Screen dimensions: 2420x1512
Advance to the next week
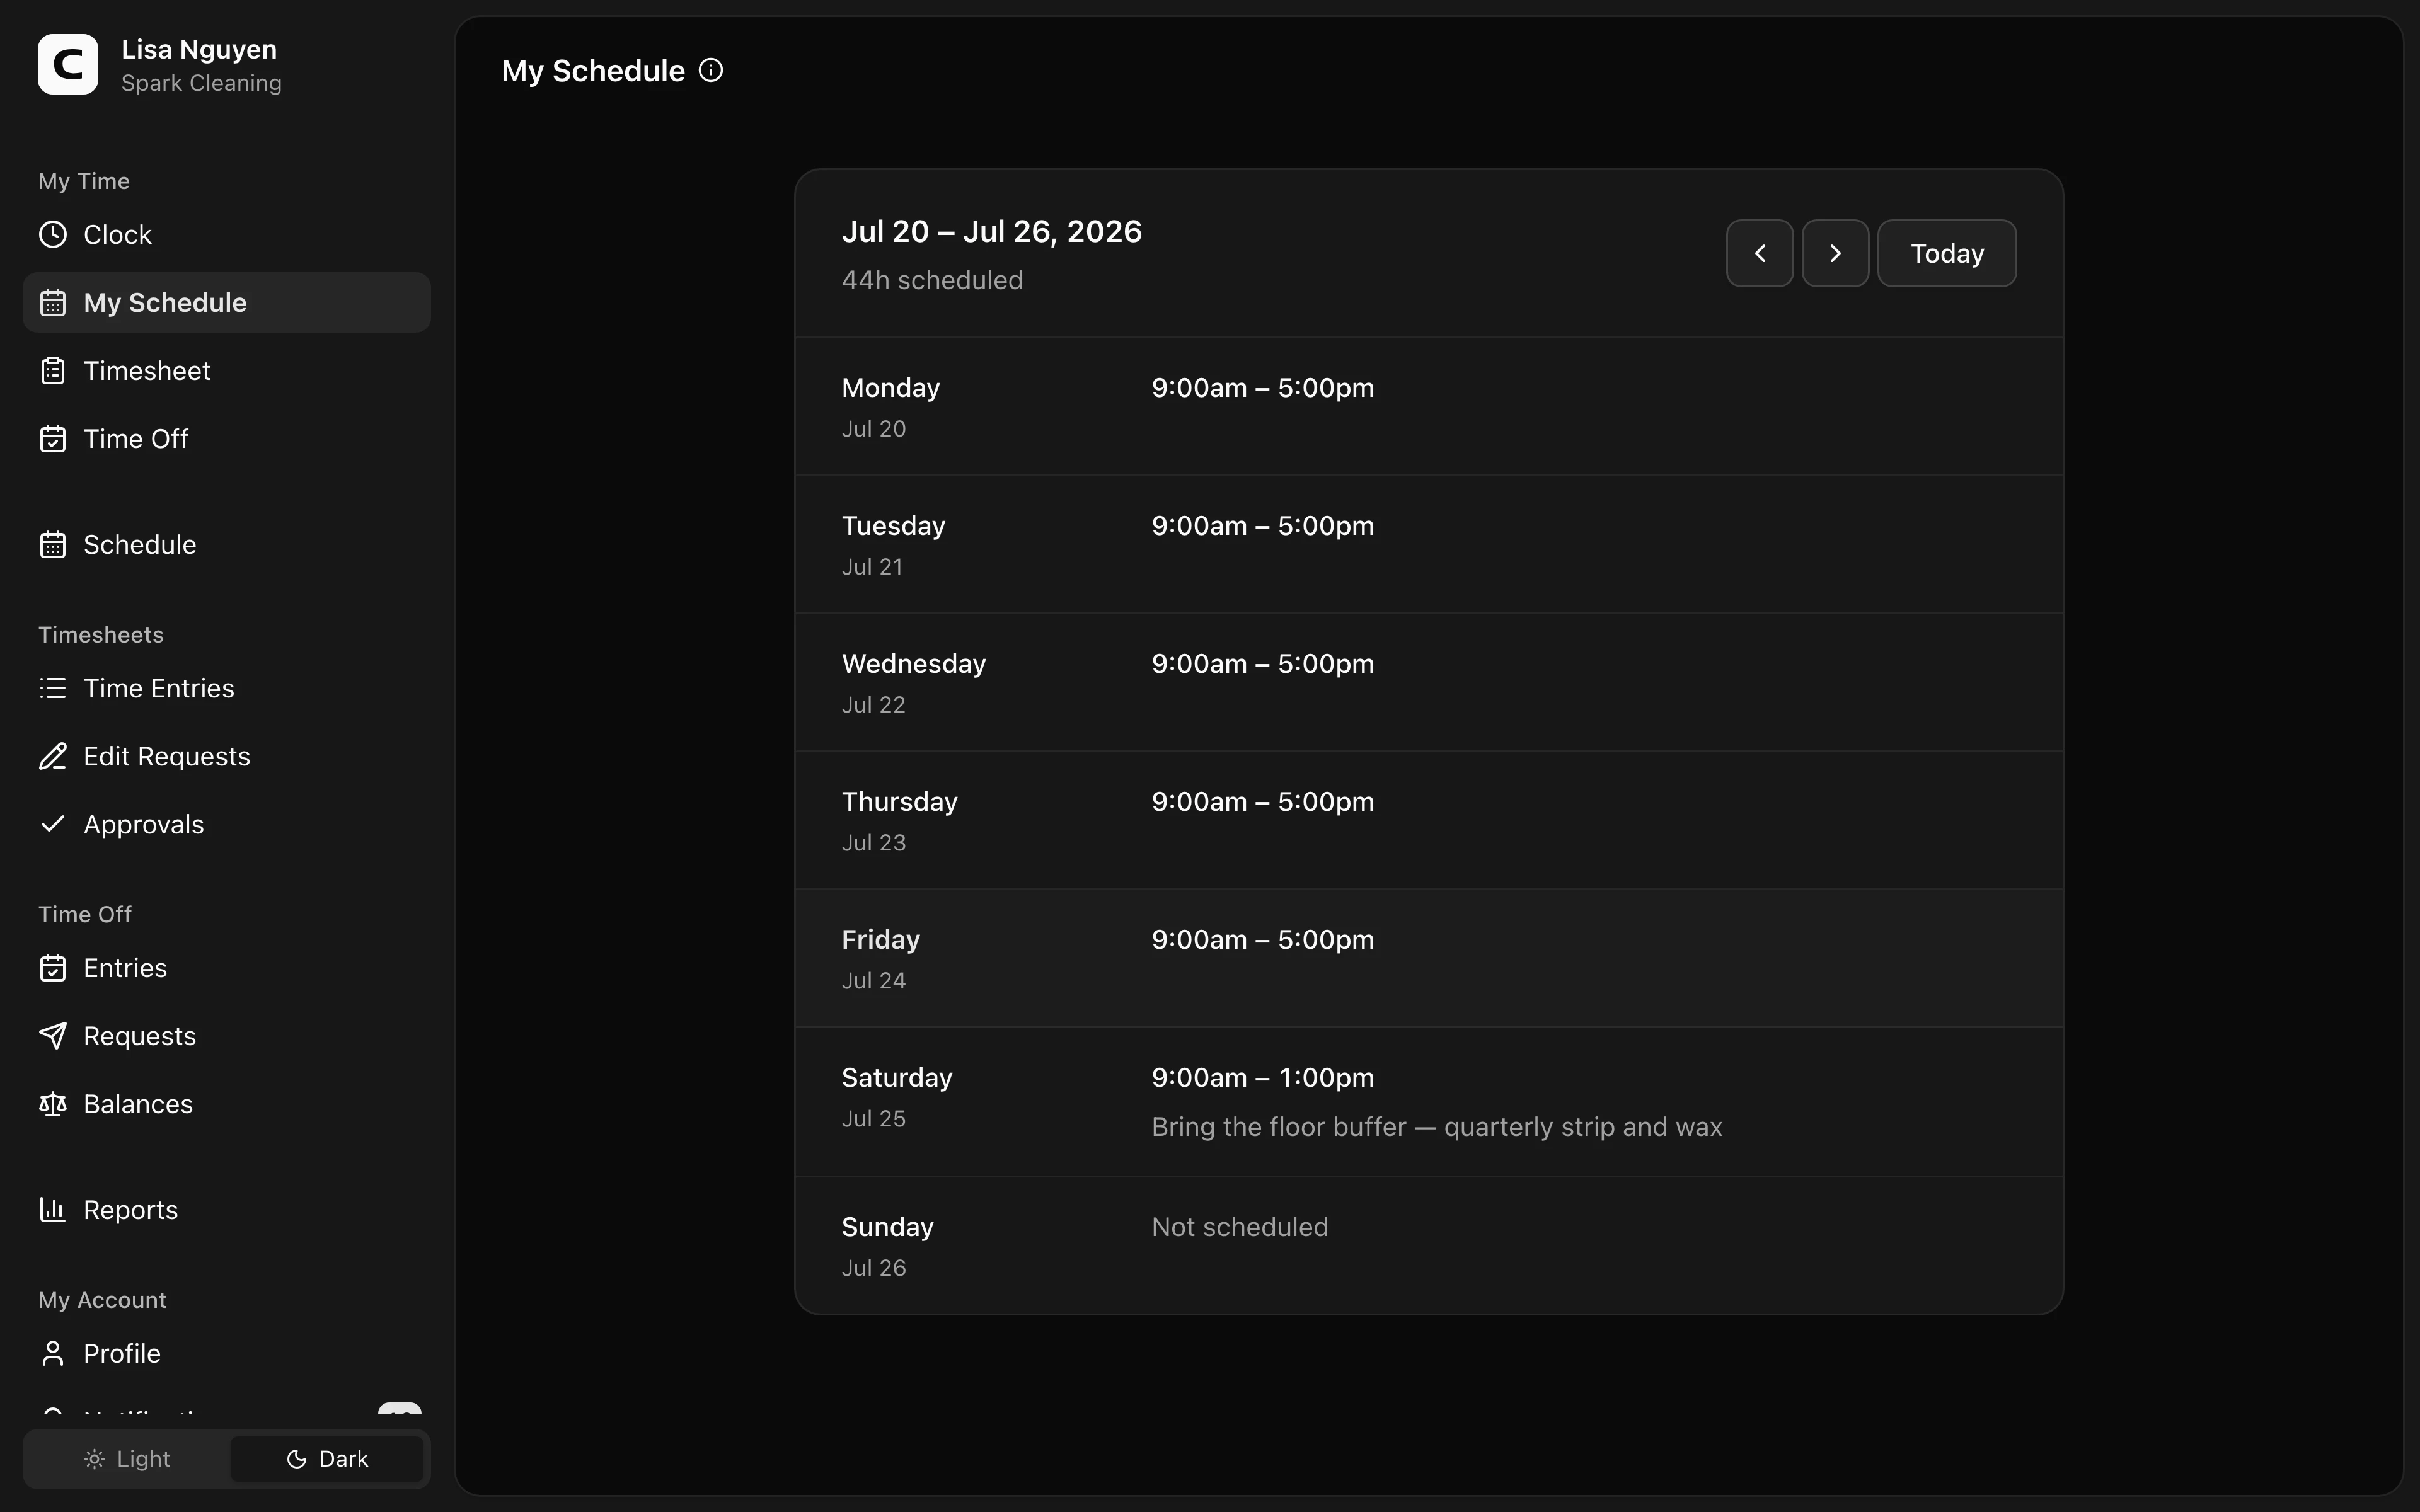pyautogui.click(x=1835, y=253)
